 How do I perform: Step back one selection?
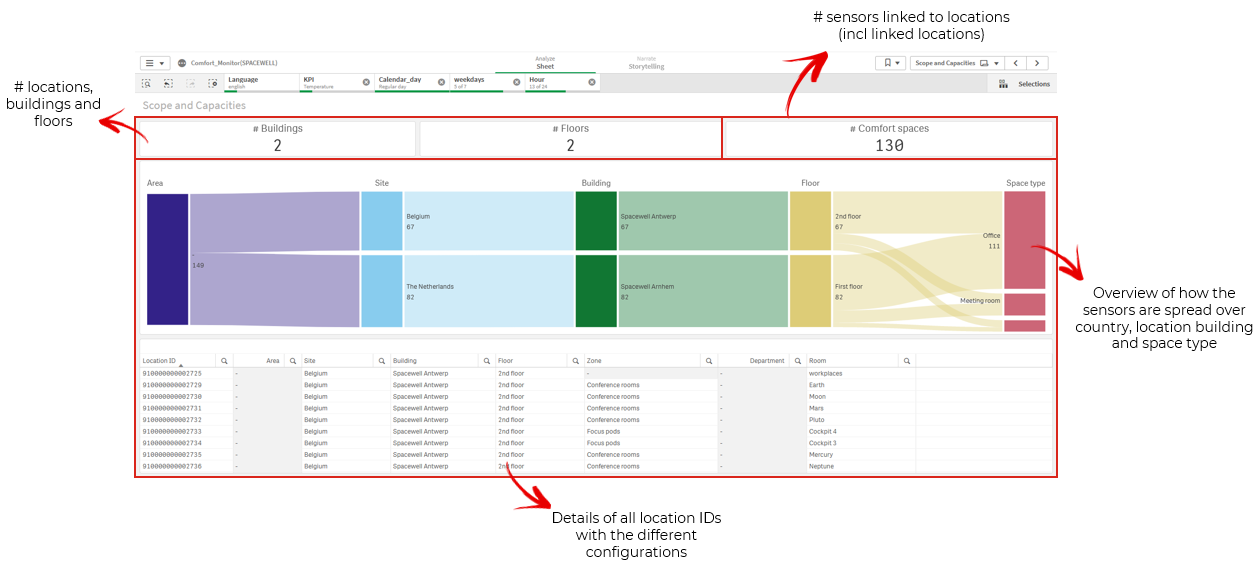click(168, 83)
